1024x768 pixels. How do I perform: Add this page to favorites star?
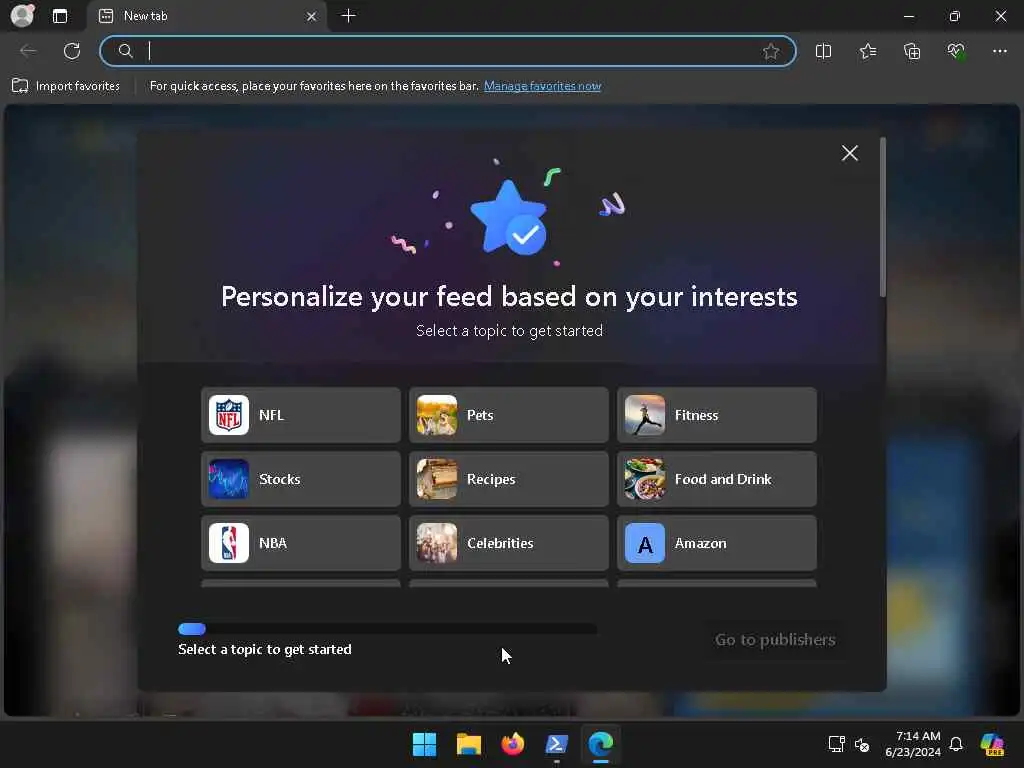pyautogui.click(x=771, y=51)
